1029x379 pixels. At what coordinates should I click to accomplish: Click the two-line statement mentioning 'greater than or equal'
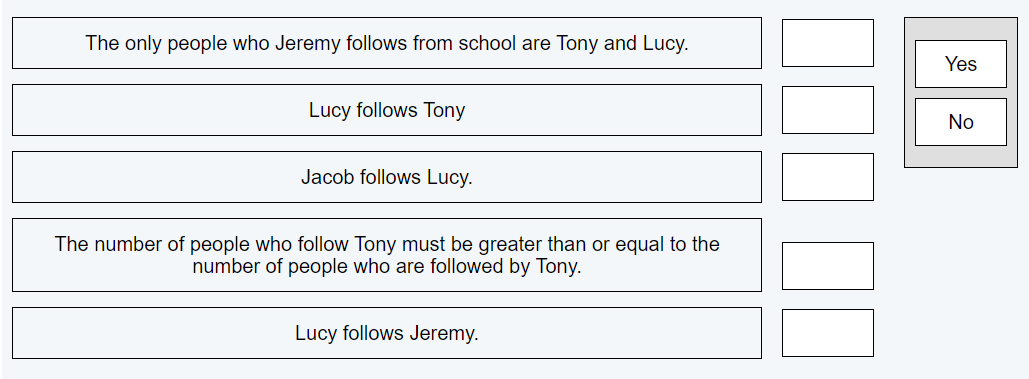[387, 255]
